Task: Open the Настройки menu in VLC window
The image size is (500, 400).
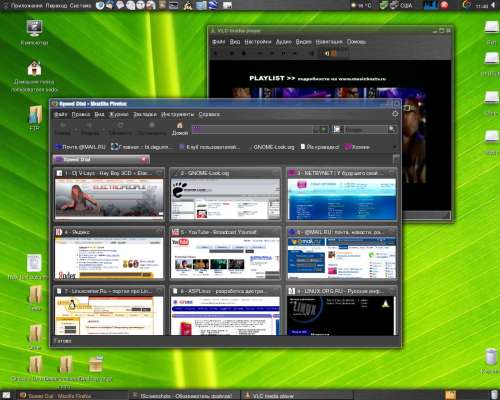Action: click(x=258, y=42)
